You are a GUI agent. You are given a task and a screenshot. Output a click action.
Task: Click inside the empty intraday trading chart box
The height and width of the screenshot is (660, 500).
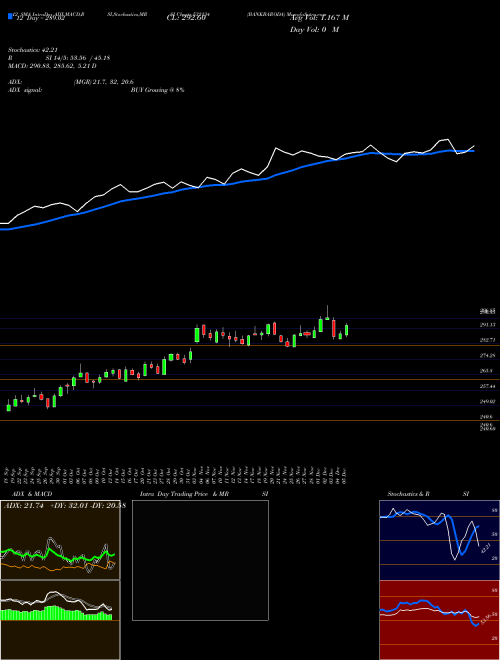coord(200,560)
